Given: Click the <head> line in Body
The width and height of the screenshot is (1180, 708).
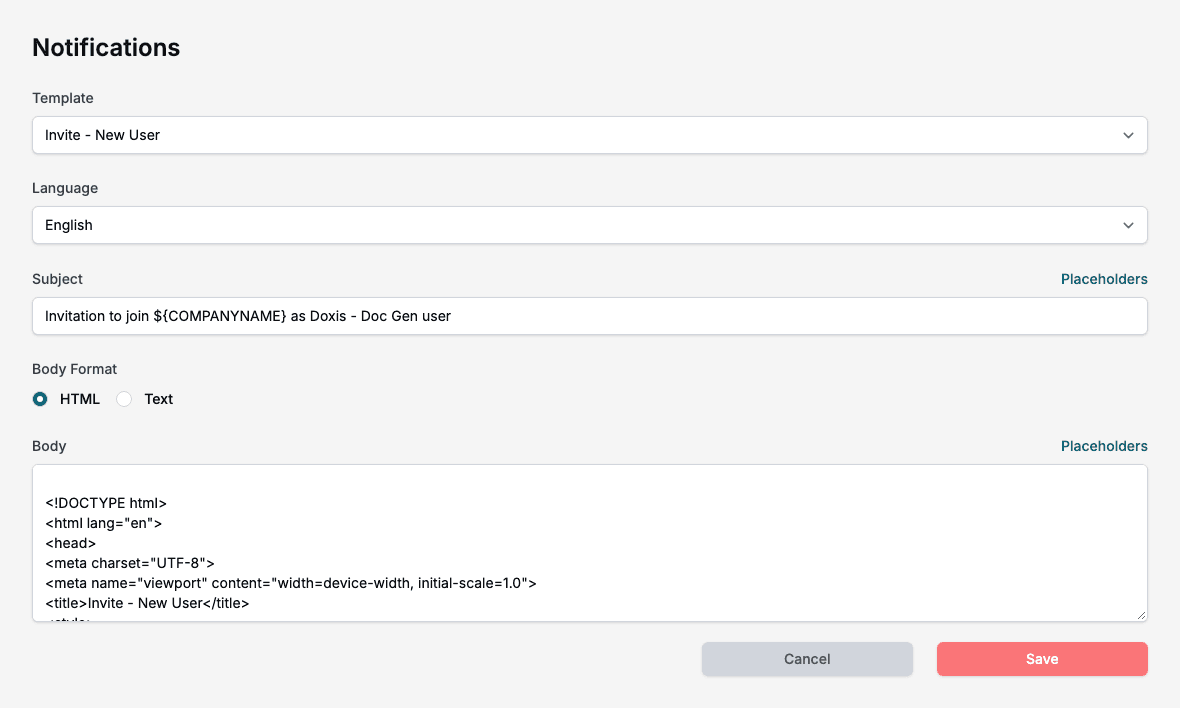Looking at the screenshot, I should pyautogui.click(x=70, y=543).
